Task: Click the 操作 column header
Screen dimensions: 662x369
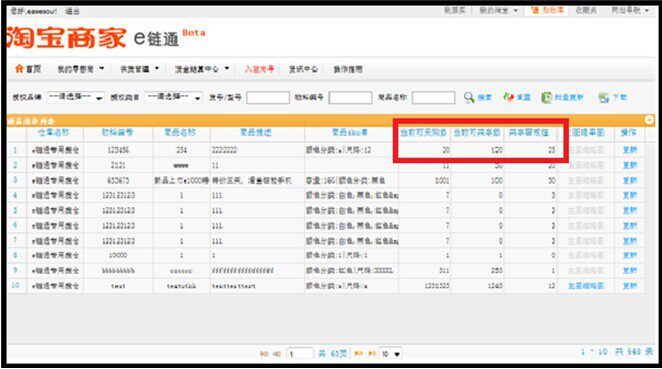Action: click(629, 133)
